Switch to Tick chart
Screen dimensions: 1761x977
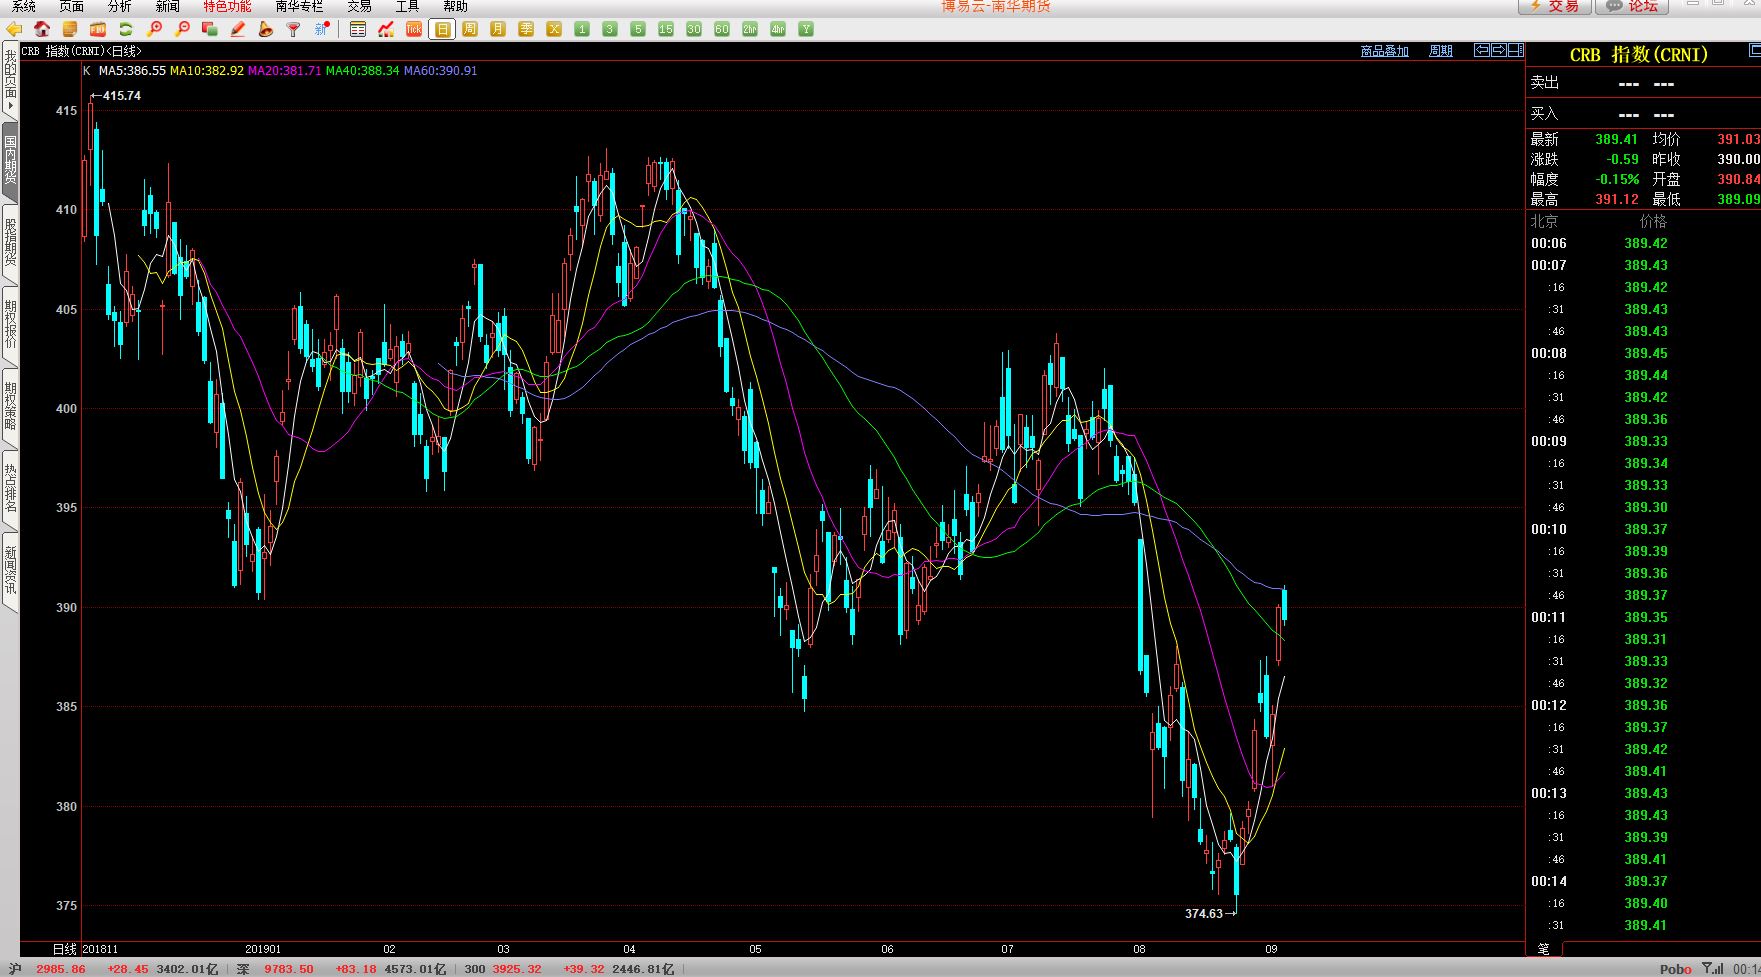(x=414, y=30)
